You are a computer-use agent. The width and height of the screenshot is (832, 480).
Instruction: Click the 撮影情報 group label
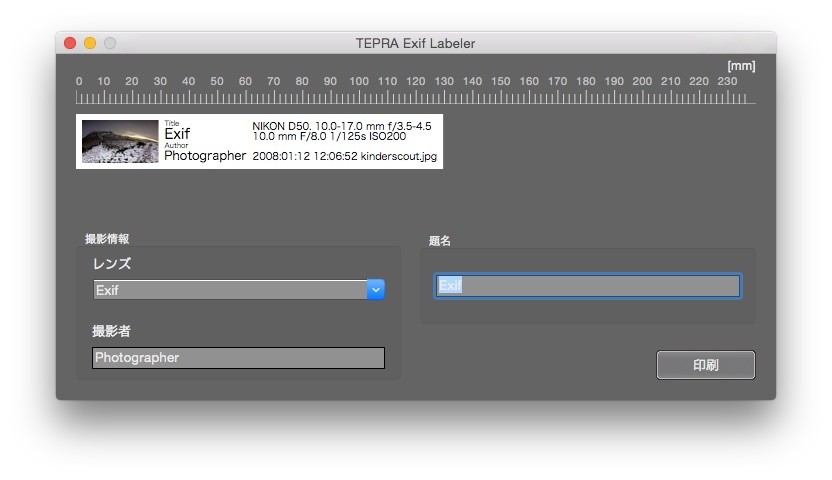pos(107,239)
